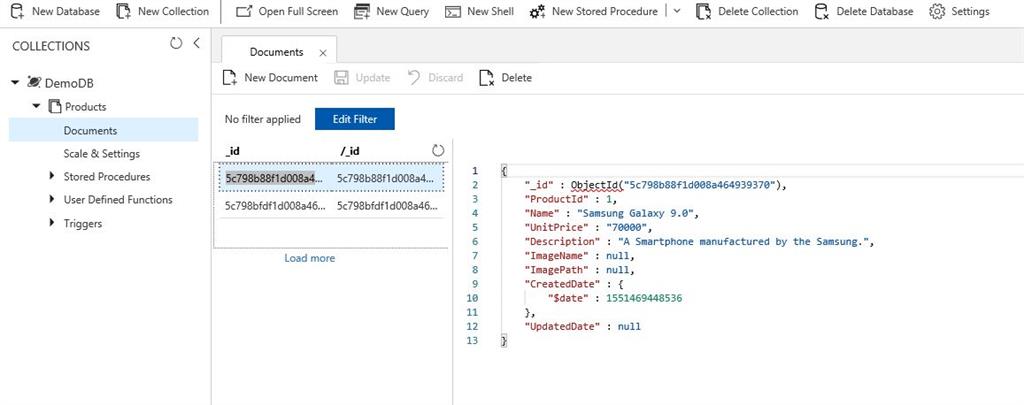The width and height of the screenshot is (1024, 405).
Task: Collapse the Collections sidebar with chevron
Action: pos(196,43)
